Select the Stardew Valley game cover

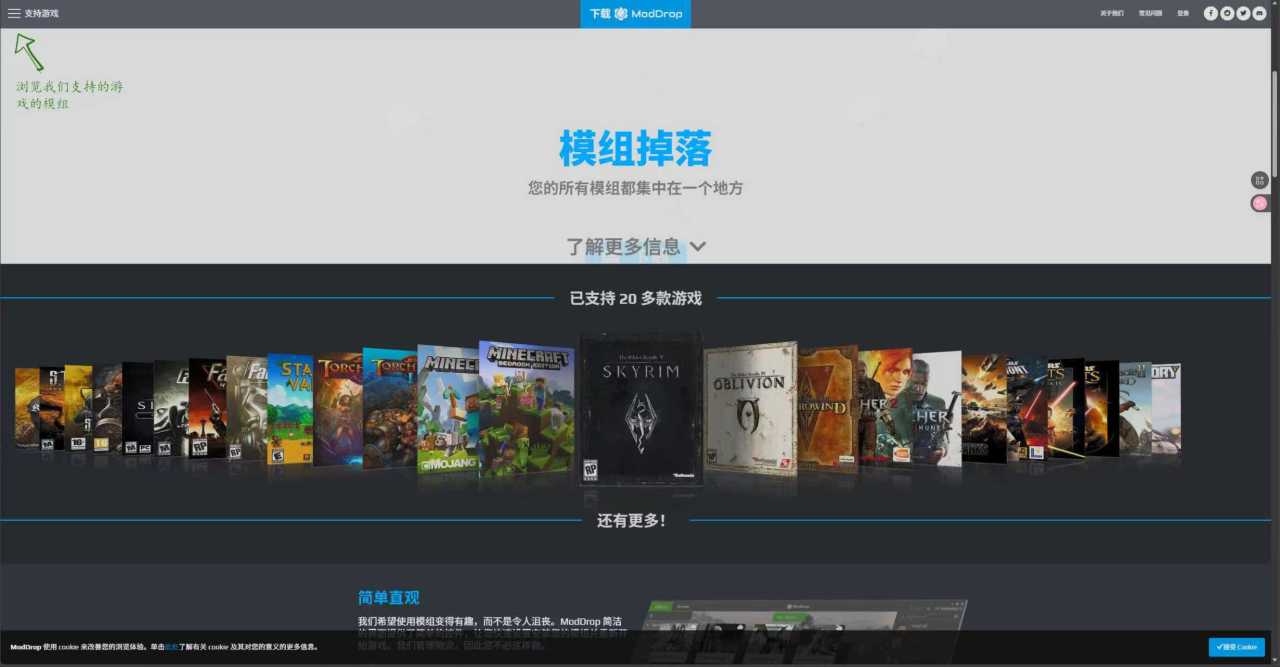290,410
